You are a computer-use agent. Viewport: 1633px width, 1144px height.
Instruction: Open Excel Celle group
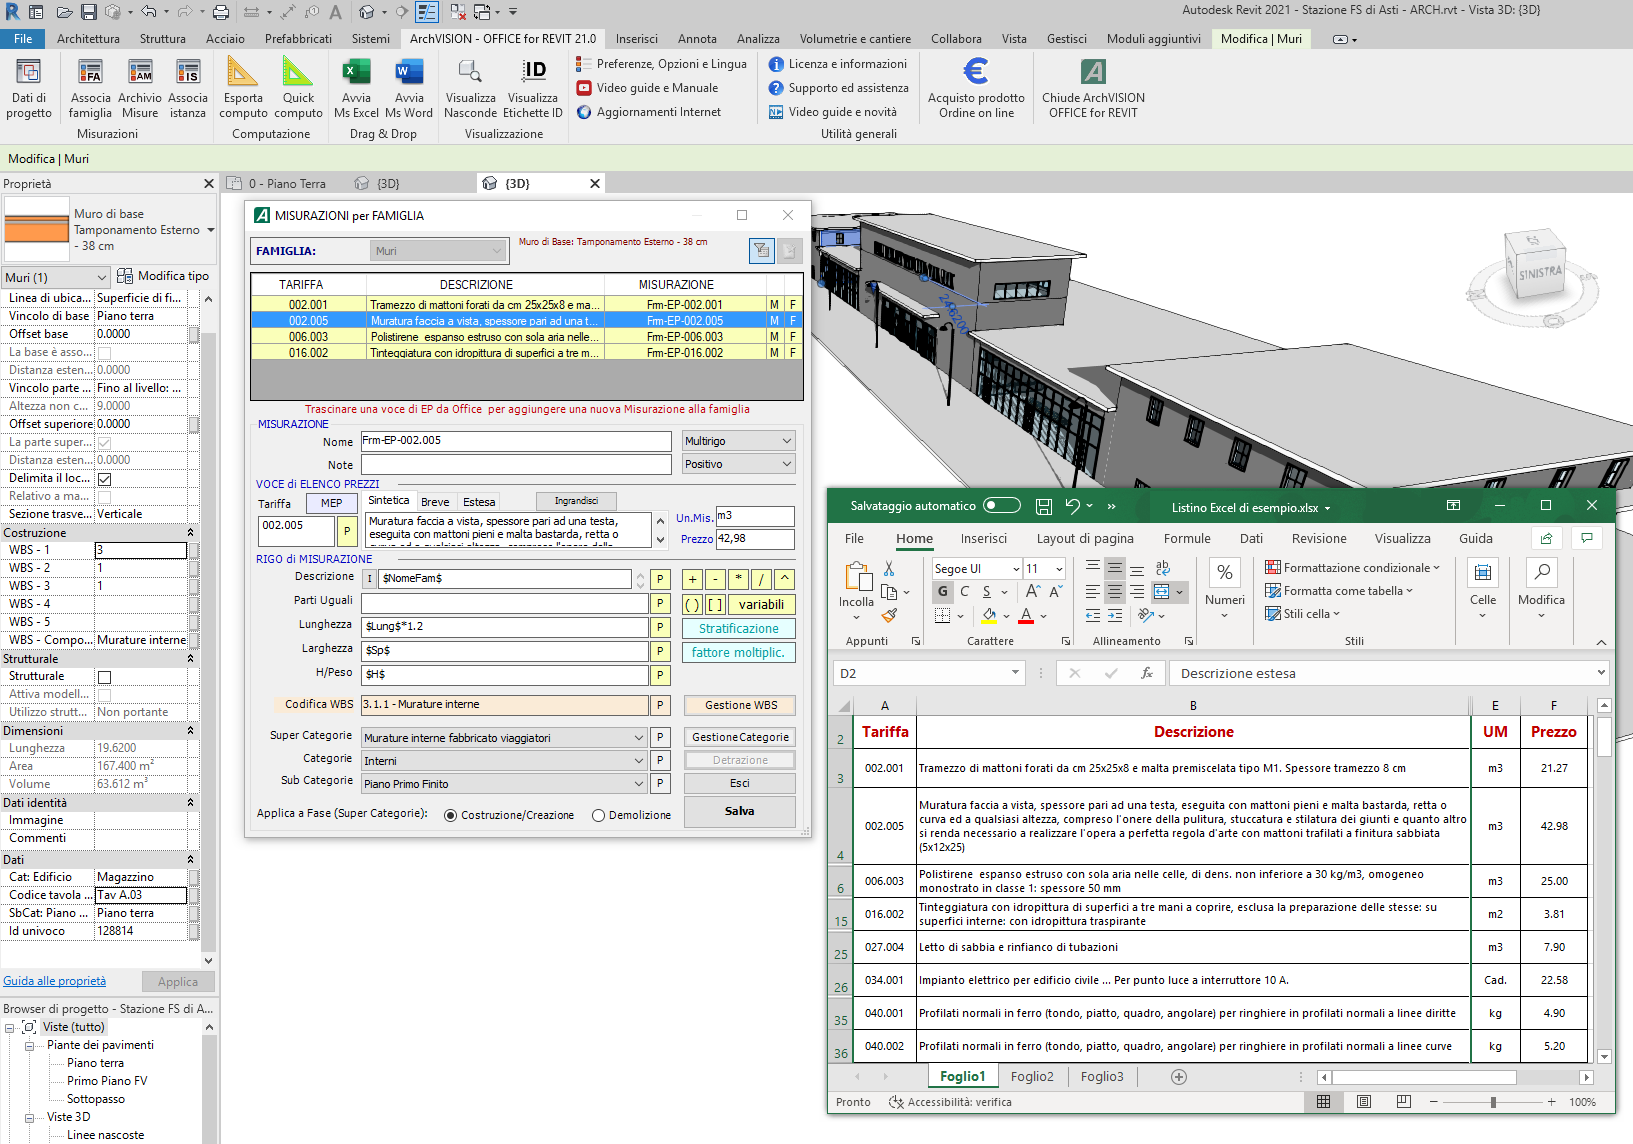(1483, 588)
